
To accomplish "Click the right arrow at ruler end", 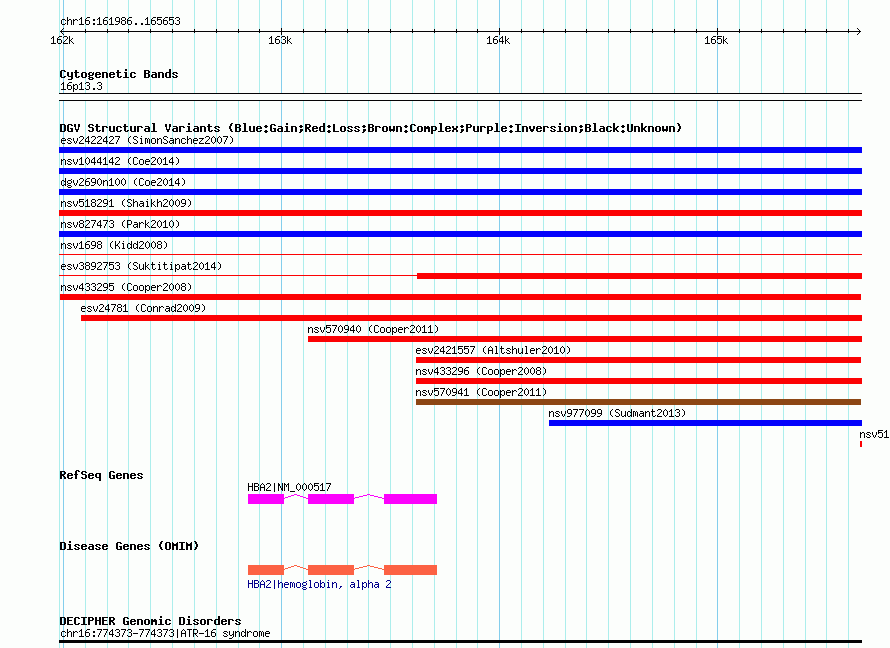I will point(858,31).
